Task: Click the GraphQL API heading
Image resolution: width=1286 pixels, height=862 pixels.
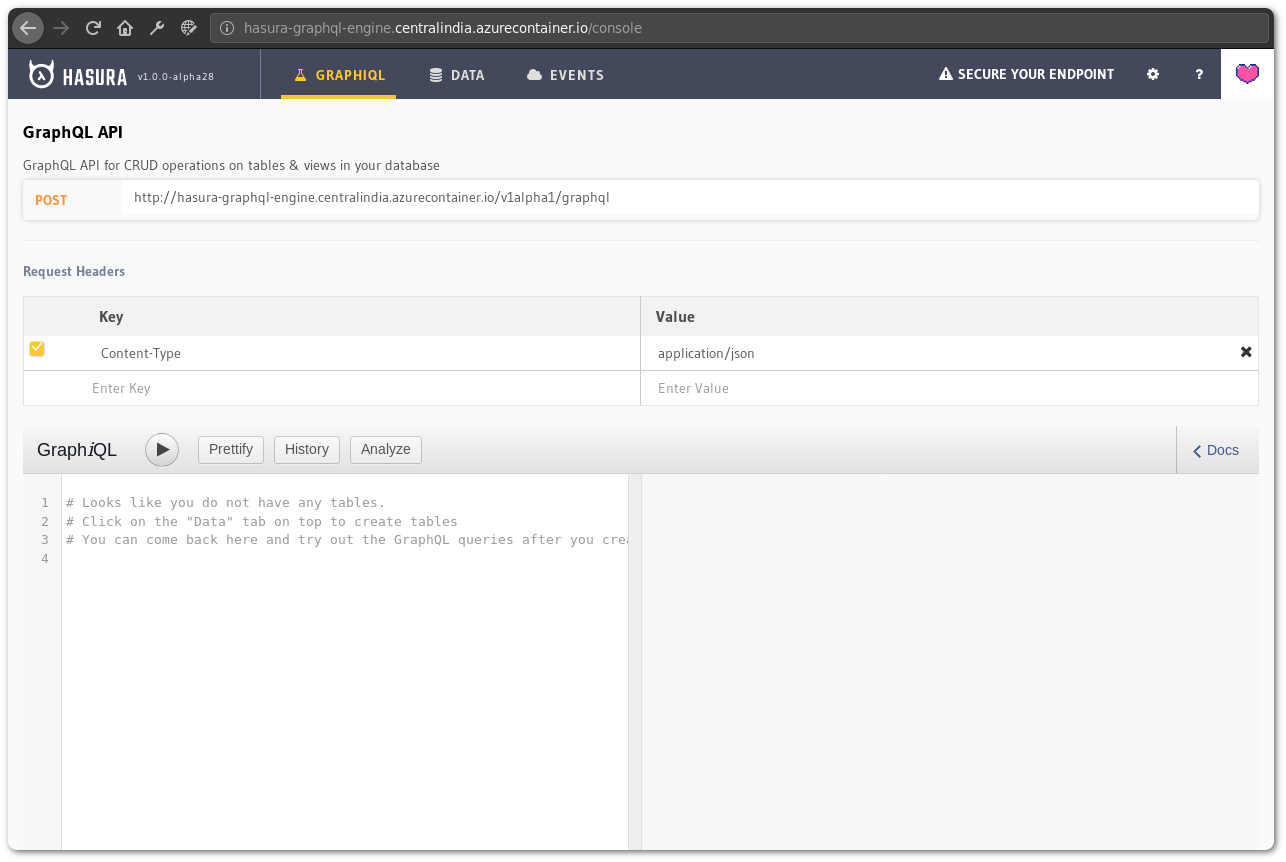Action: (73, 132)
